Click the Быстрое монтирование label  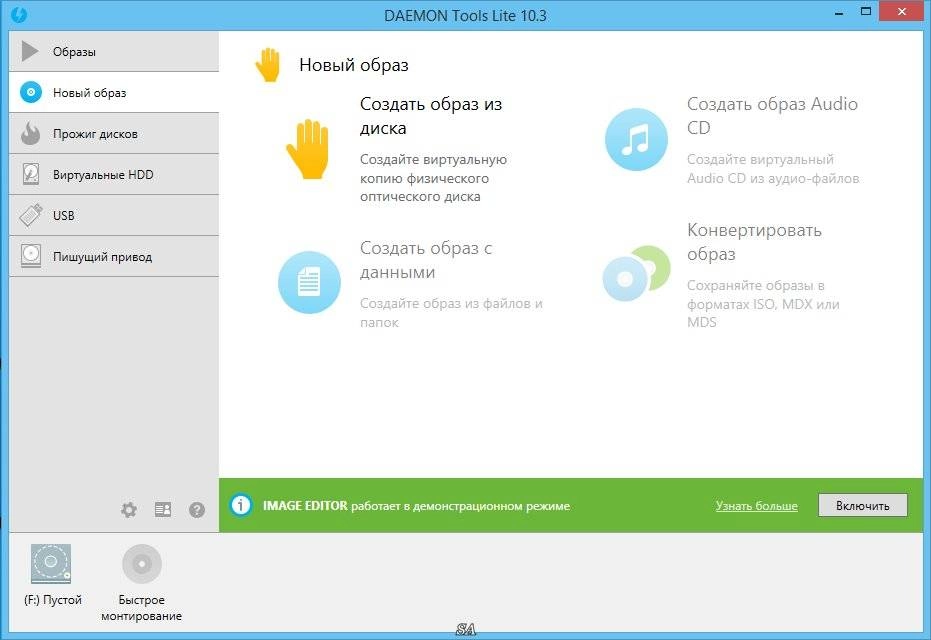[x=141, y=608]
